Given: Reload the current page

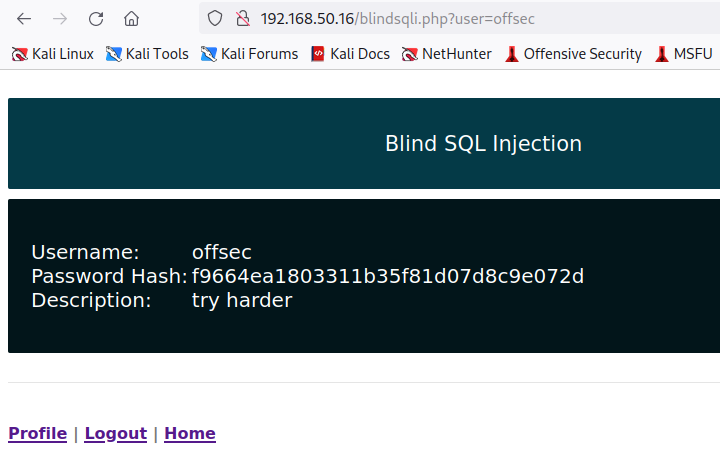Looking at the screenshot, I should click(96, 18).
